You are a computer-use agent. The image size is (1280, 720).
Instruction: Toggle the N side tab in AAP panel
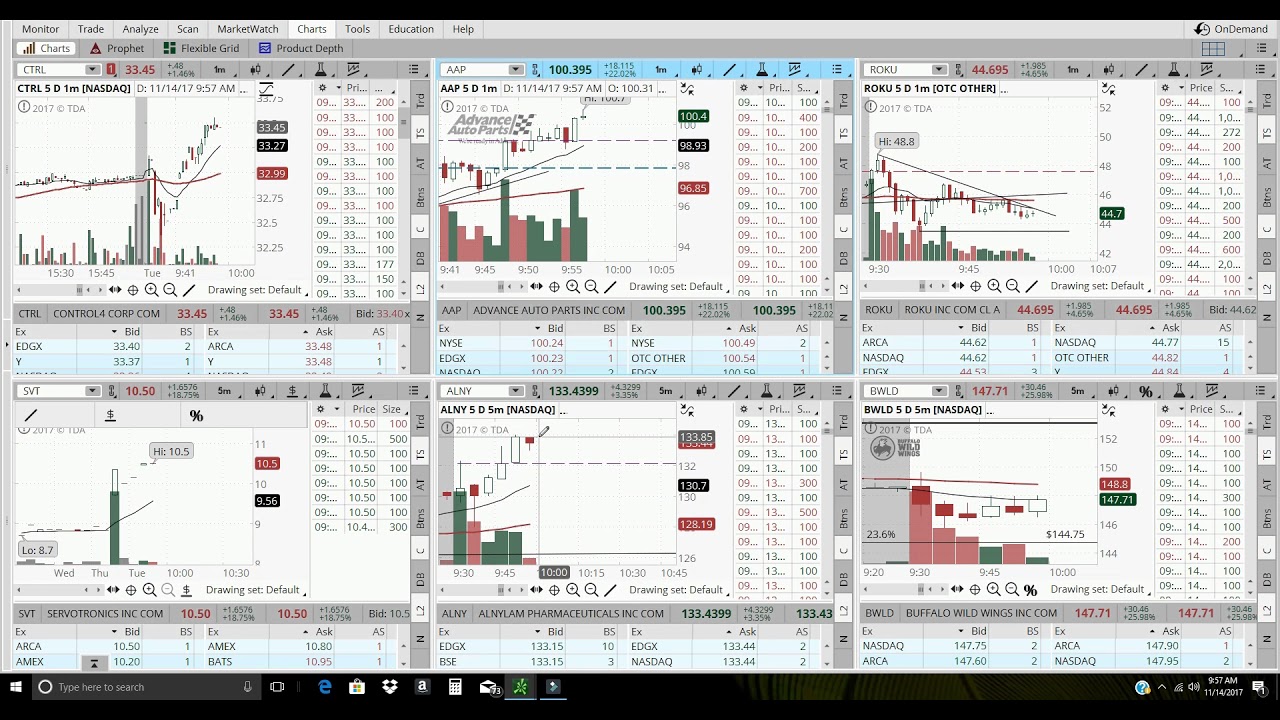click(x=843, y=318)
